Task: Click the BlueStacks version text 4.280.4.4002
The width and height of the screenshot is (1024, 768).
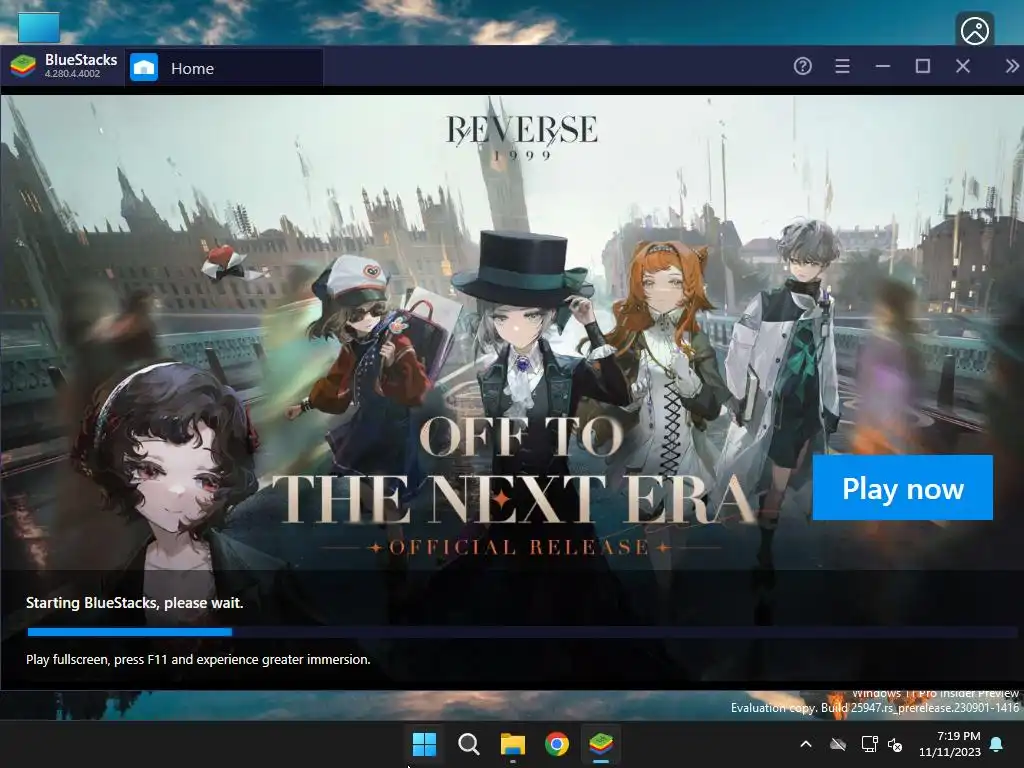Action: point(72,74)
